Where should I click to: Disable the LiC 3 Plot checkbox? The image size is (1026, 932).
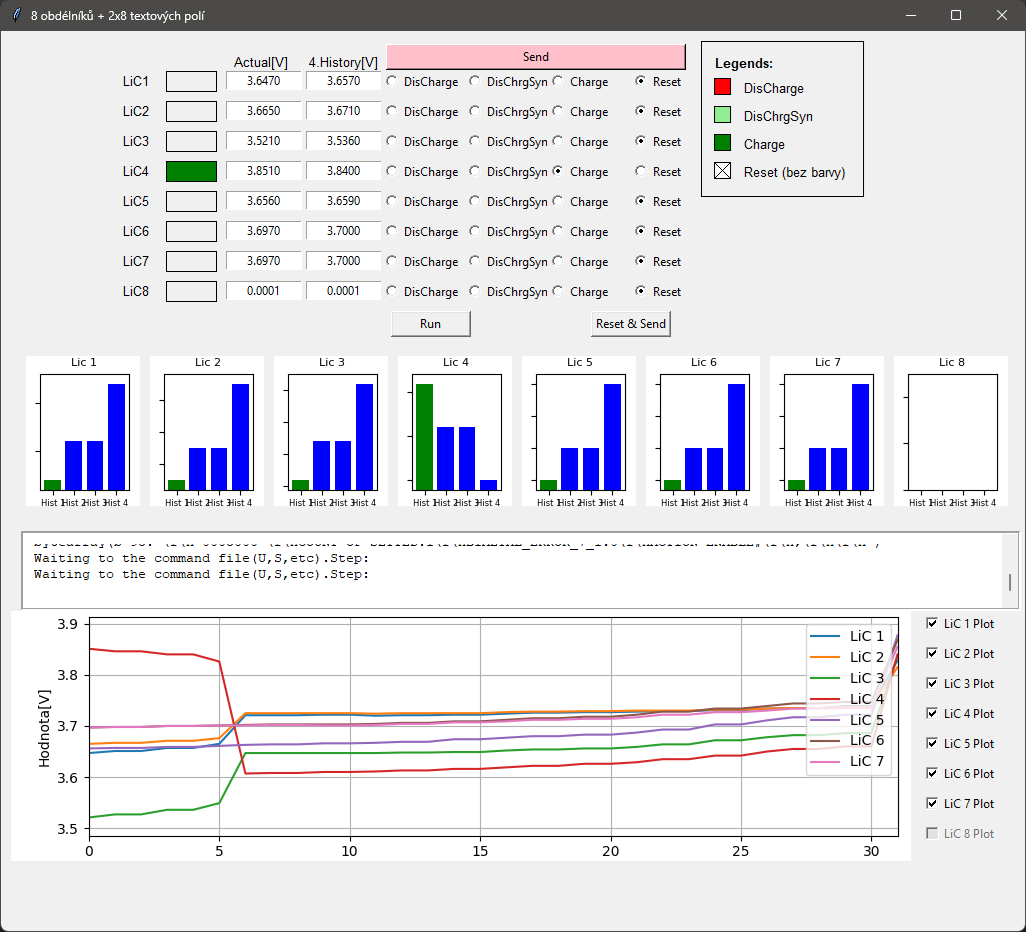click(x=930, y=683)
